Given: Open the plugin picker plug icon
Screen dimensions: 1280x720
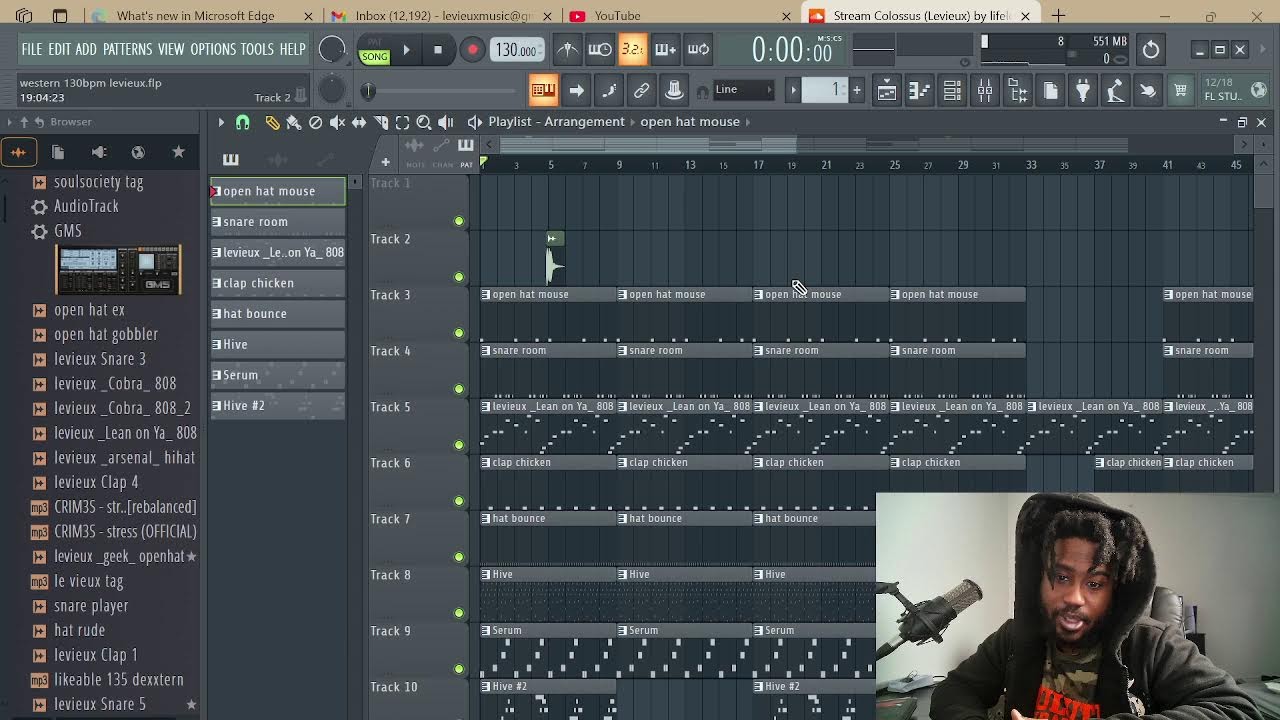Looking at the screenshot, I should [1083, 91].
